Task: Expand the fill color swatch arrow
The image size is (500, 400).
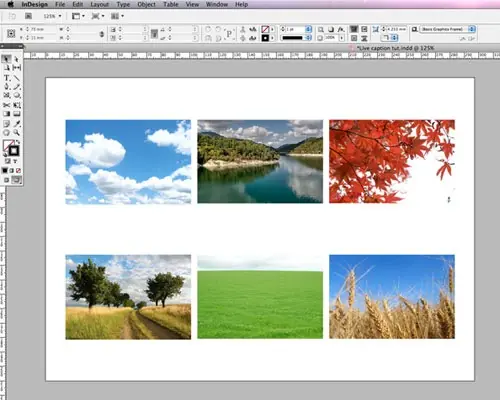Action: (x=272, y=29)
